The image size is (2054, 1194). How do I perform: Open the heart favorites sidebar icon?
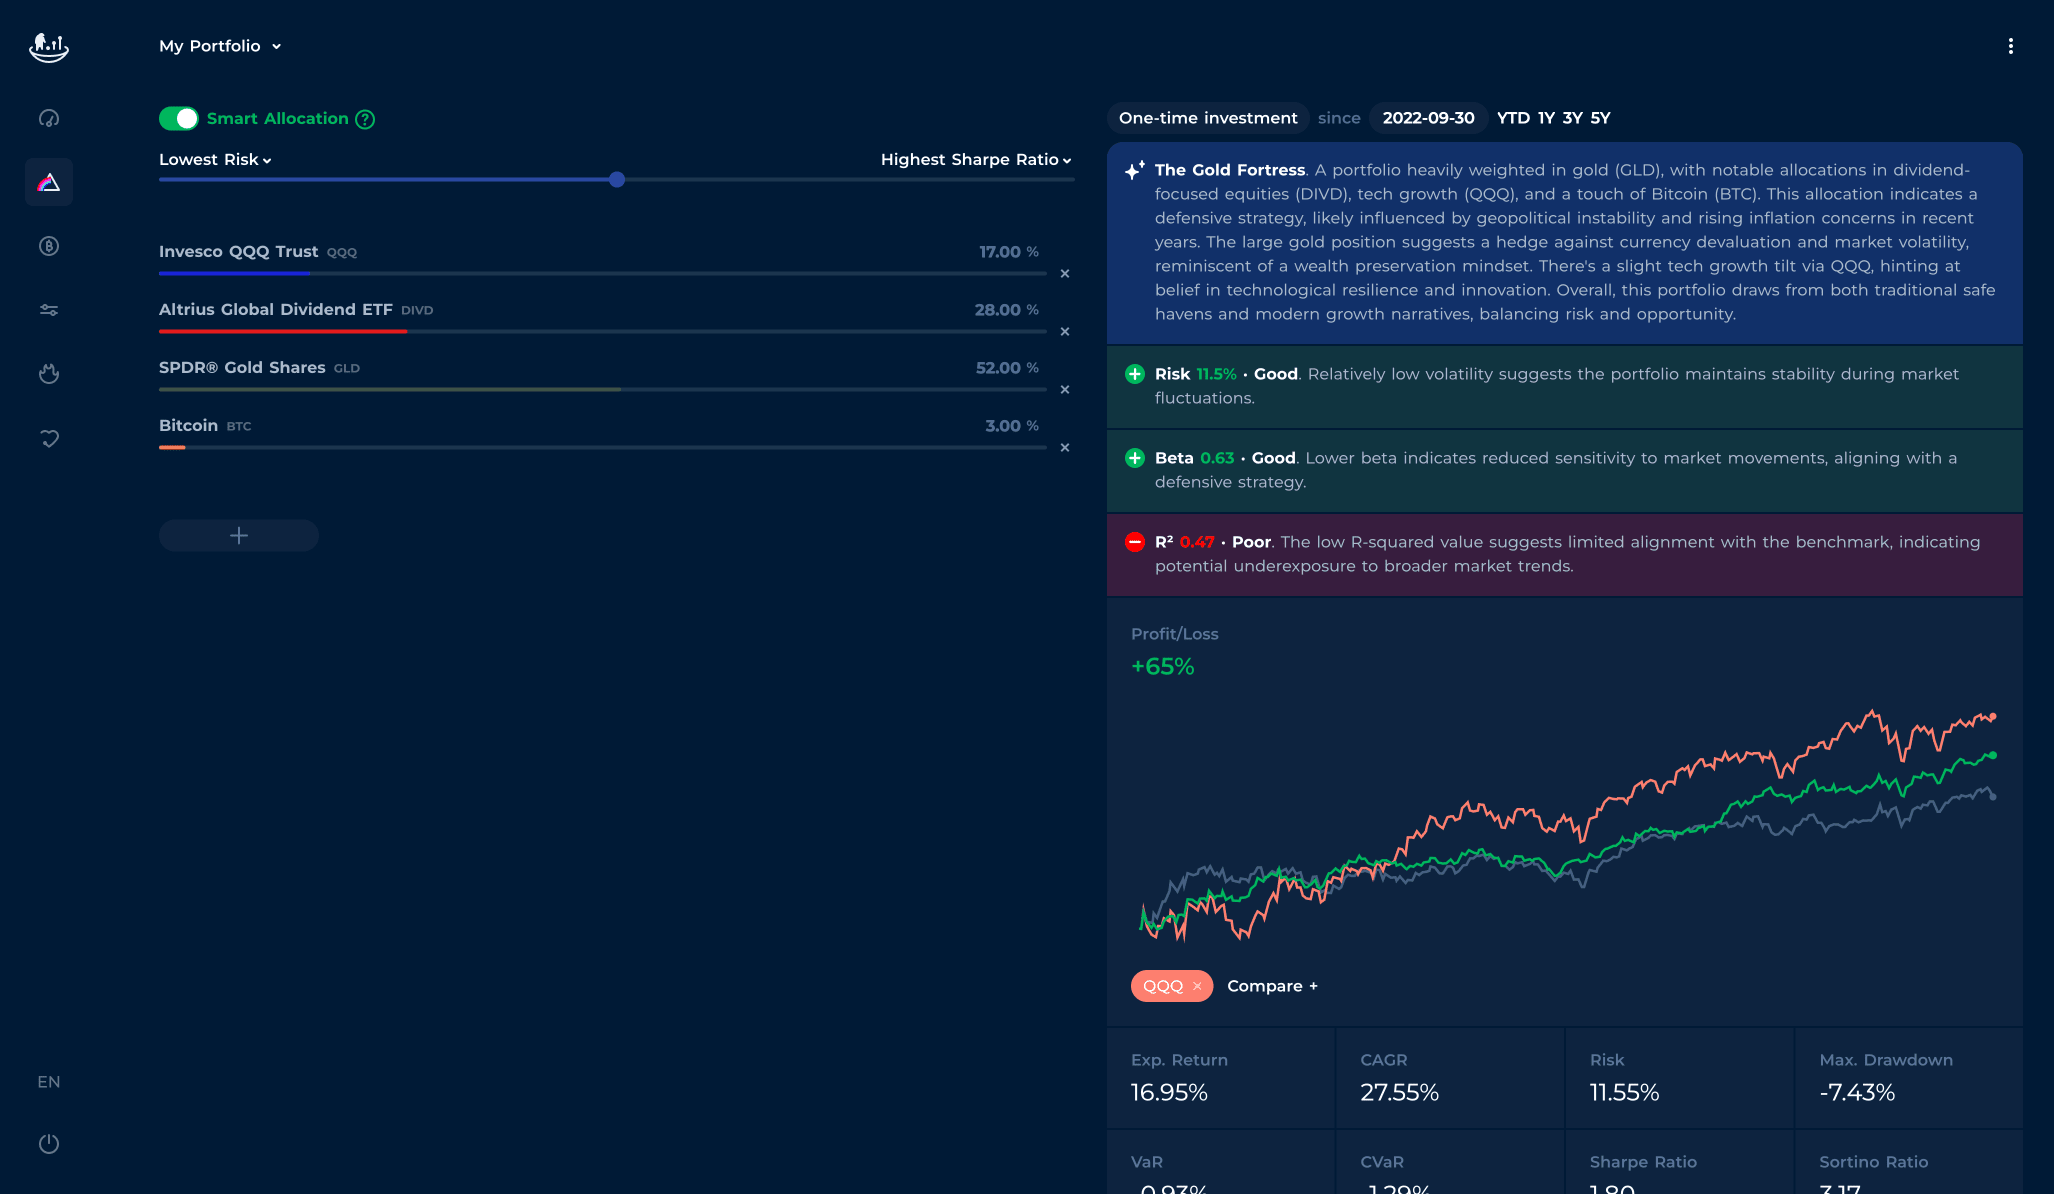(49, 438)
